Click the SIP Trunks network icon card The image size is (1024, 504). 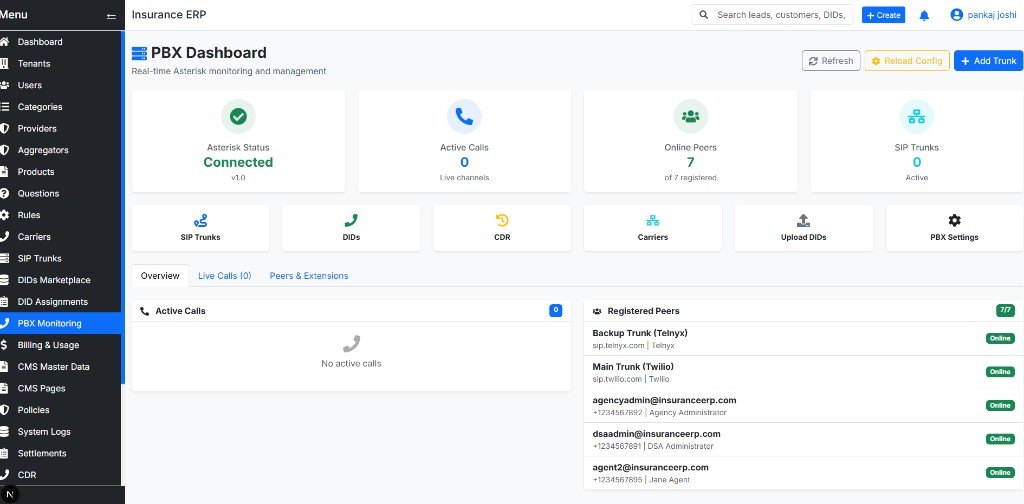click(x=916, y=117)
